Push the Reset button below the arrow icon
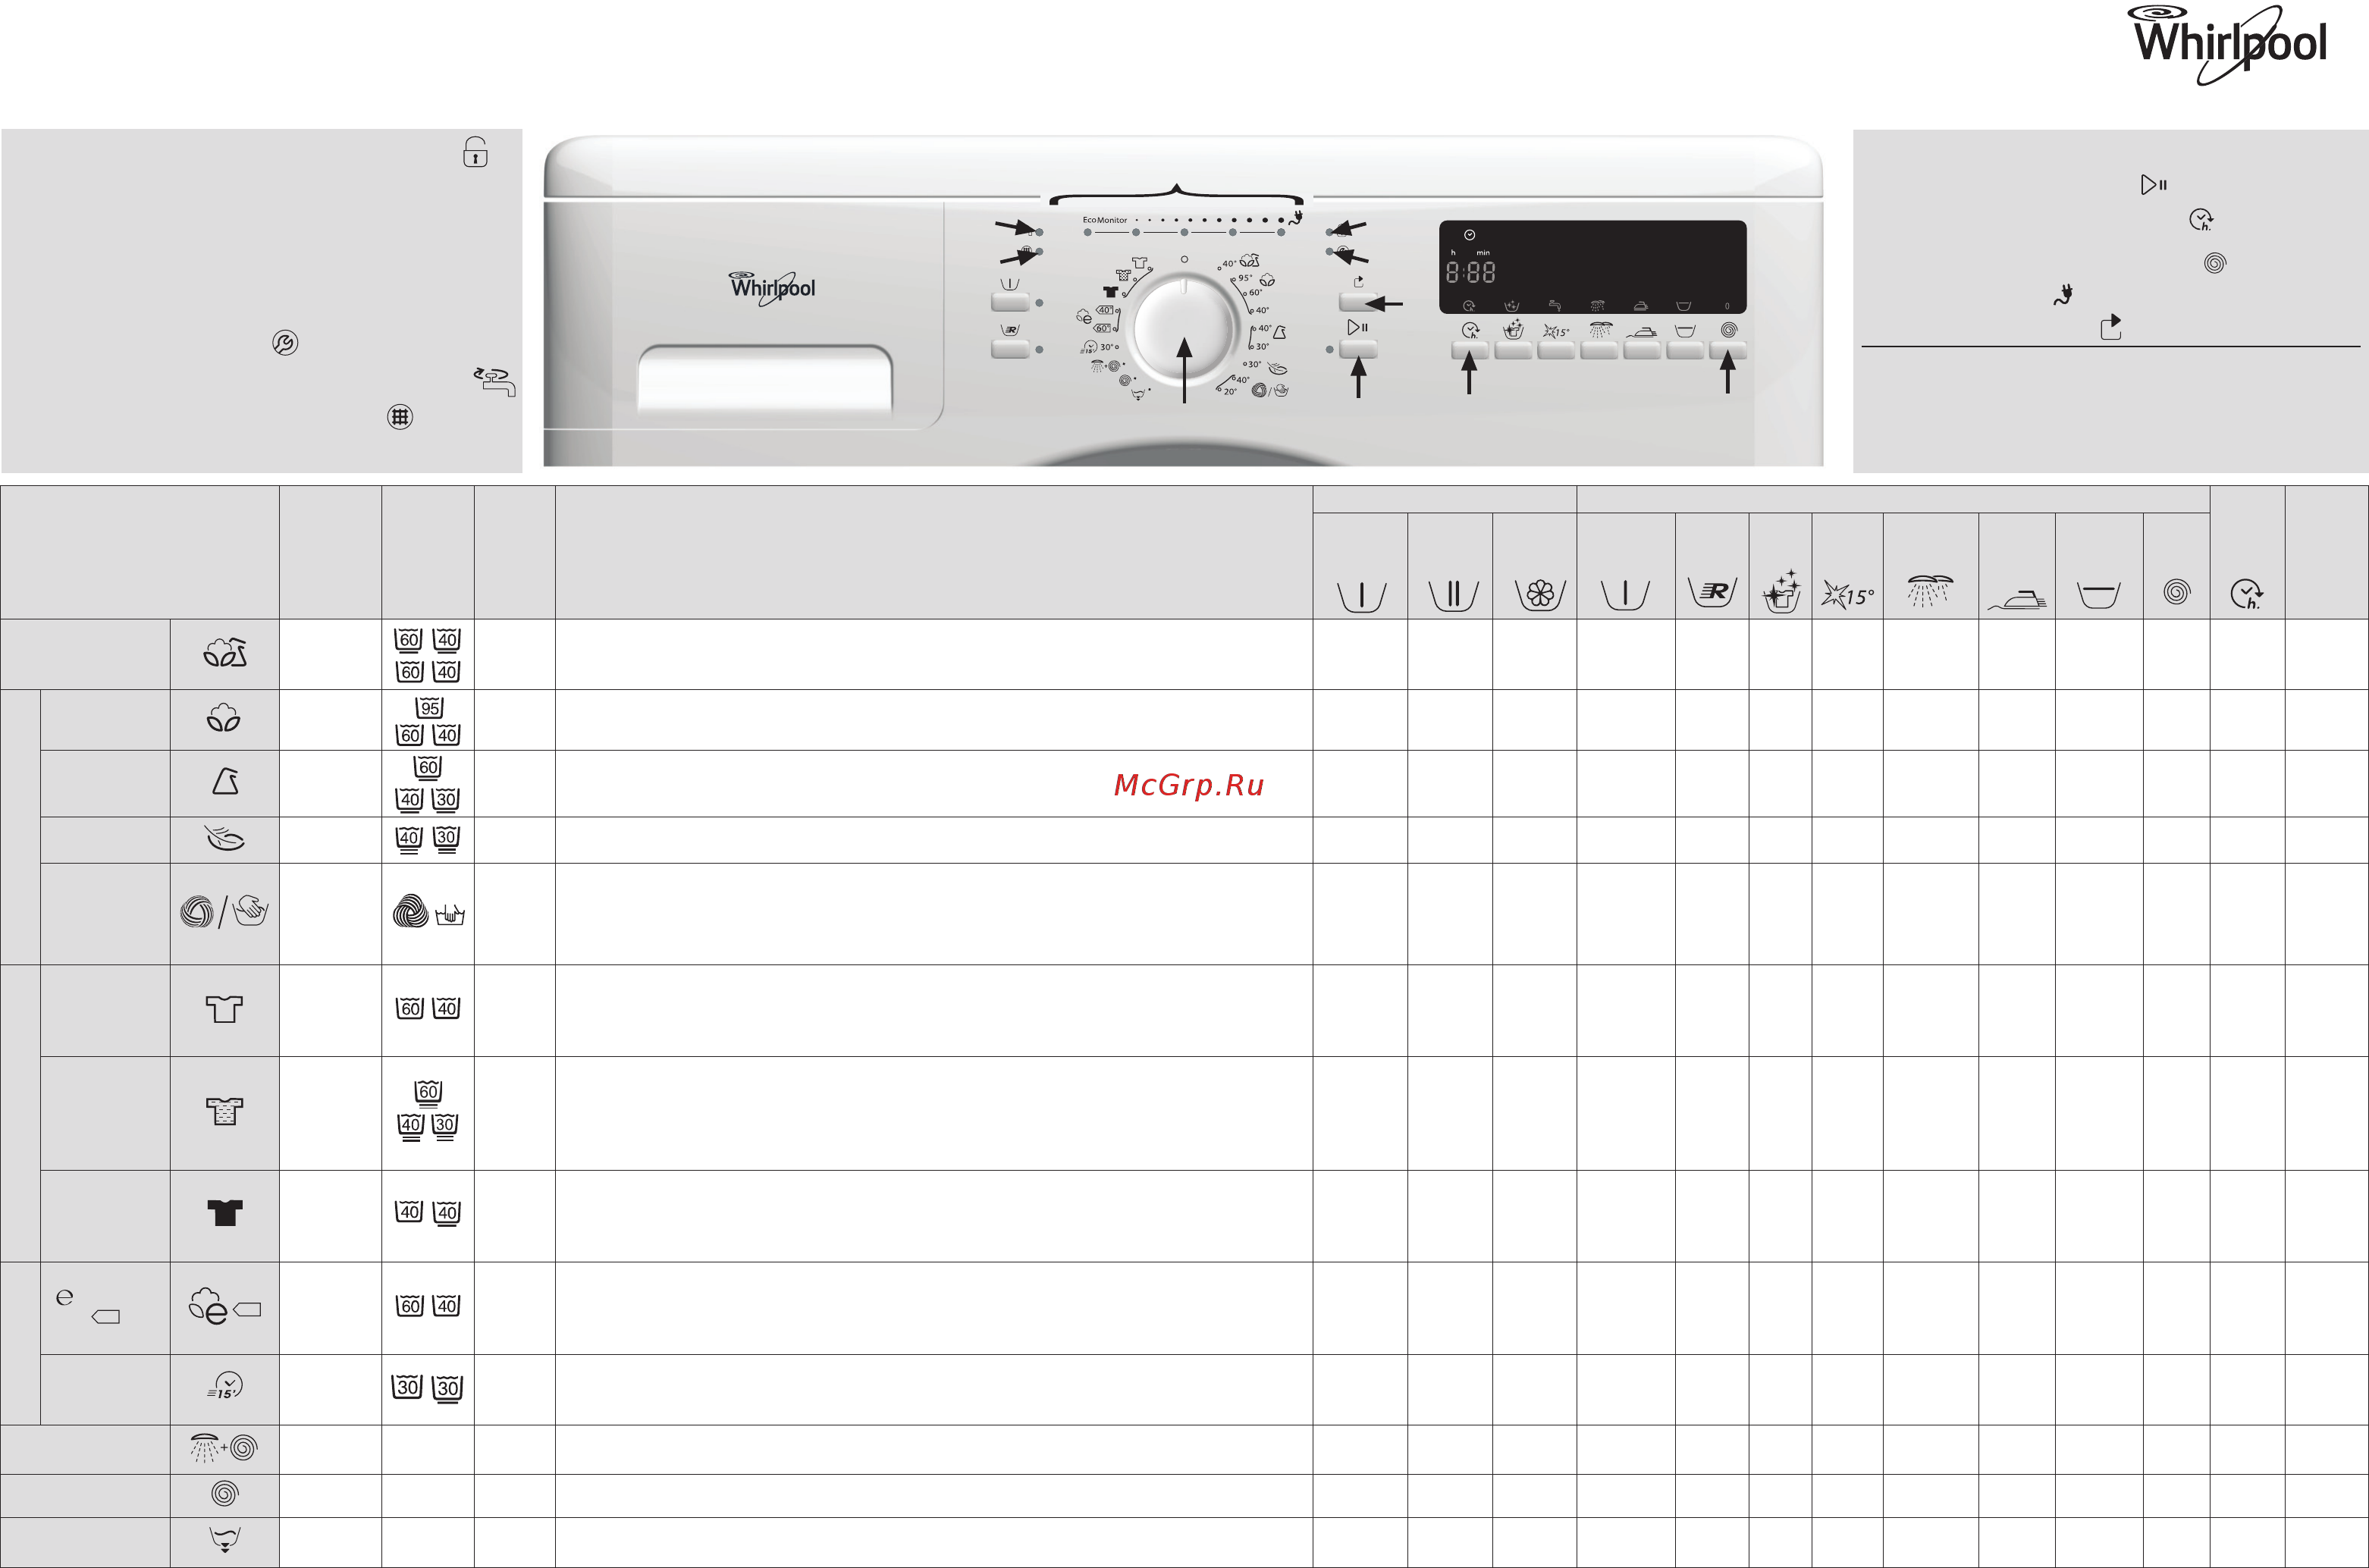 (x=1358, y=302)
